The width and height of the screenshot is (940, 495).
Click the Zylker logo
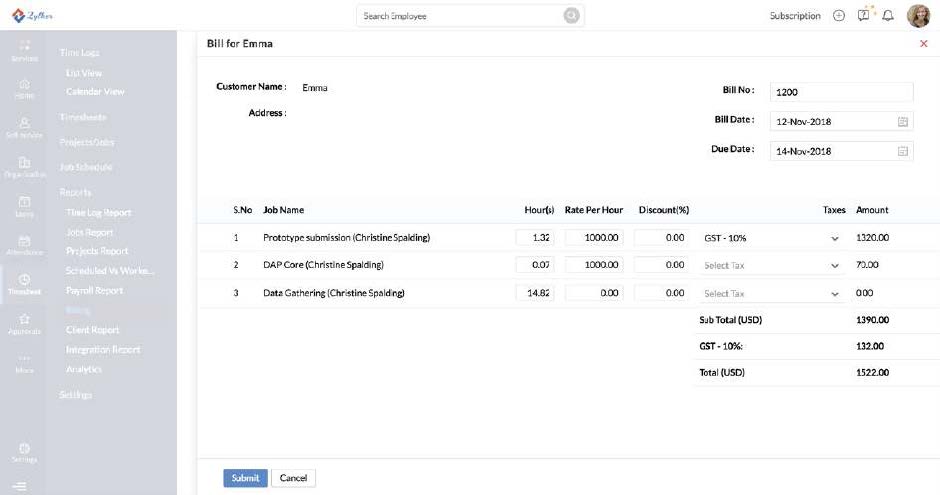(31, 16)
